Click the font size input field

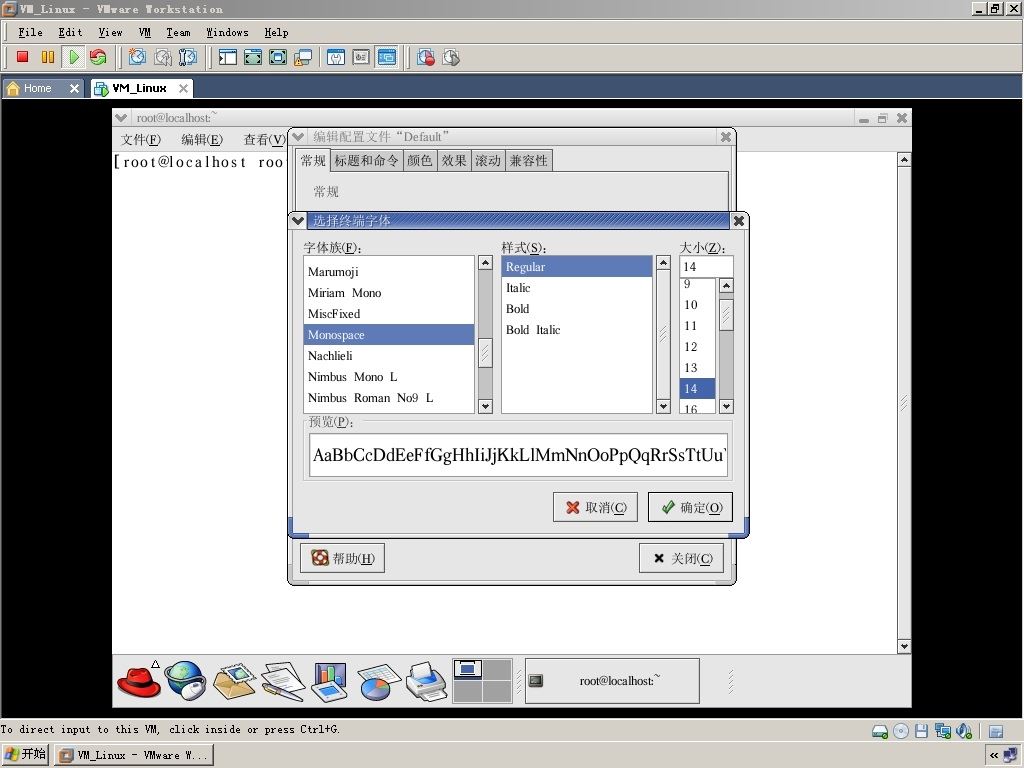[x=707, y=266]
